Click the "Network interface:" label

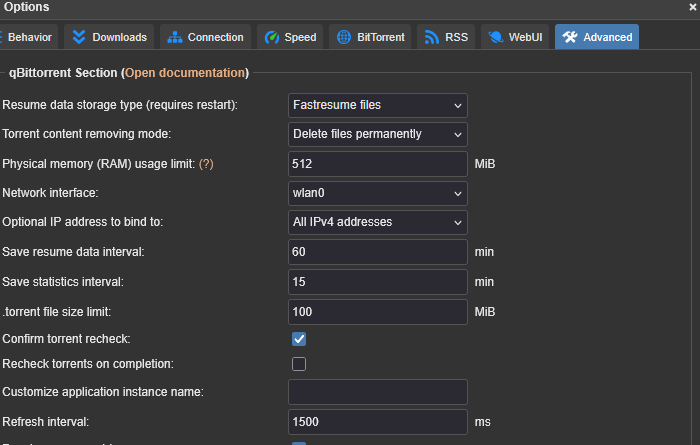[x=50, y=193]
